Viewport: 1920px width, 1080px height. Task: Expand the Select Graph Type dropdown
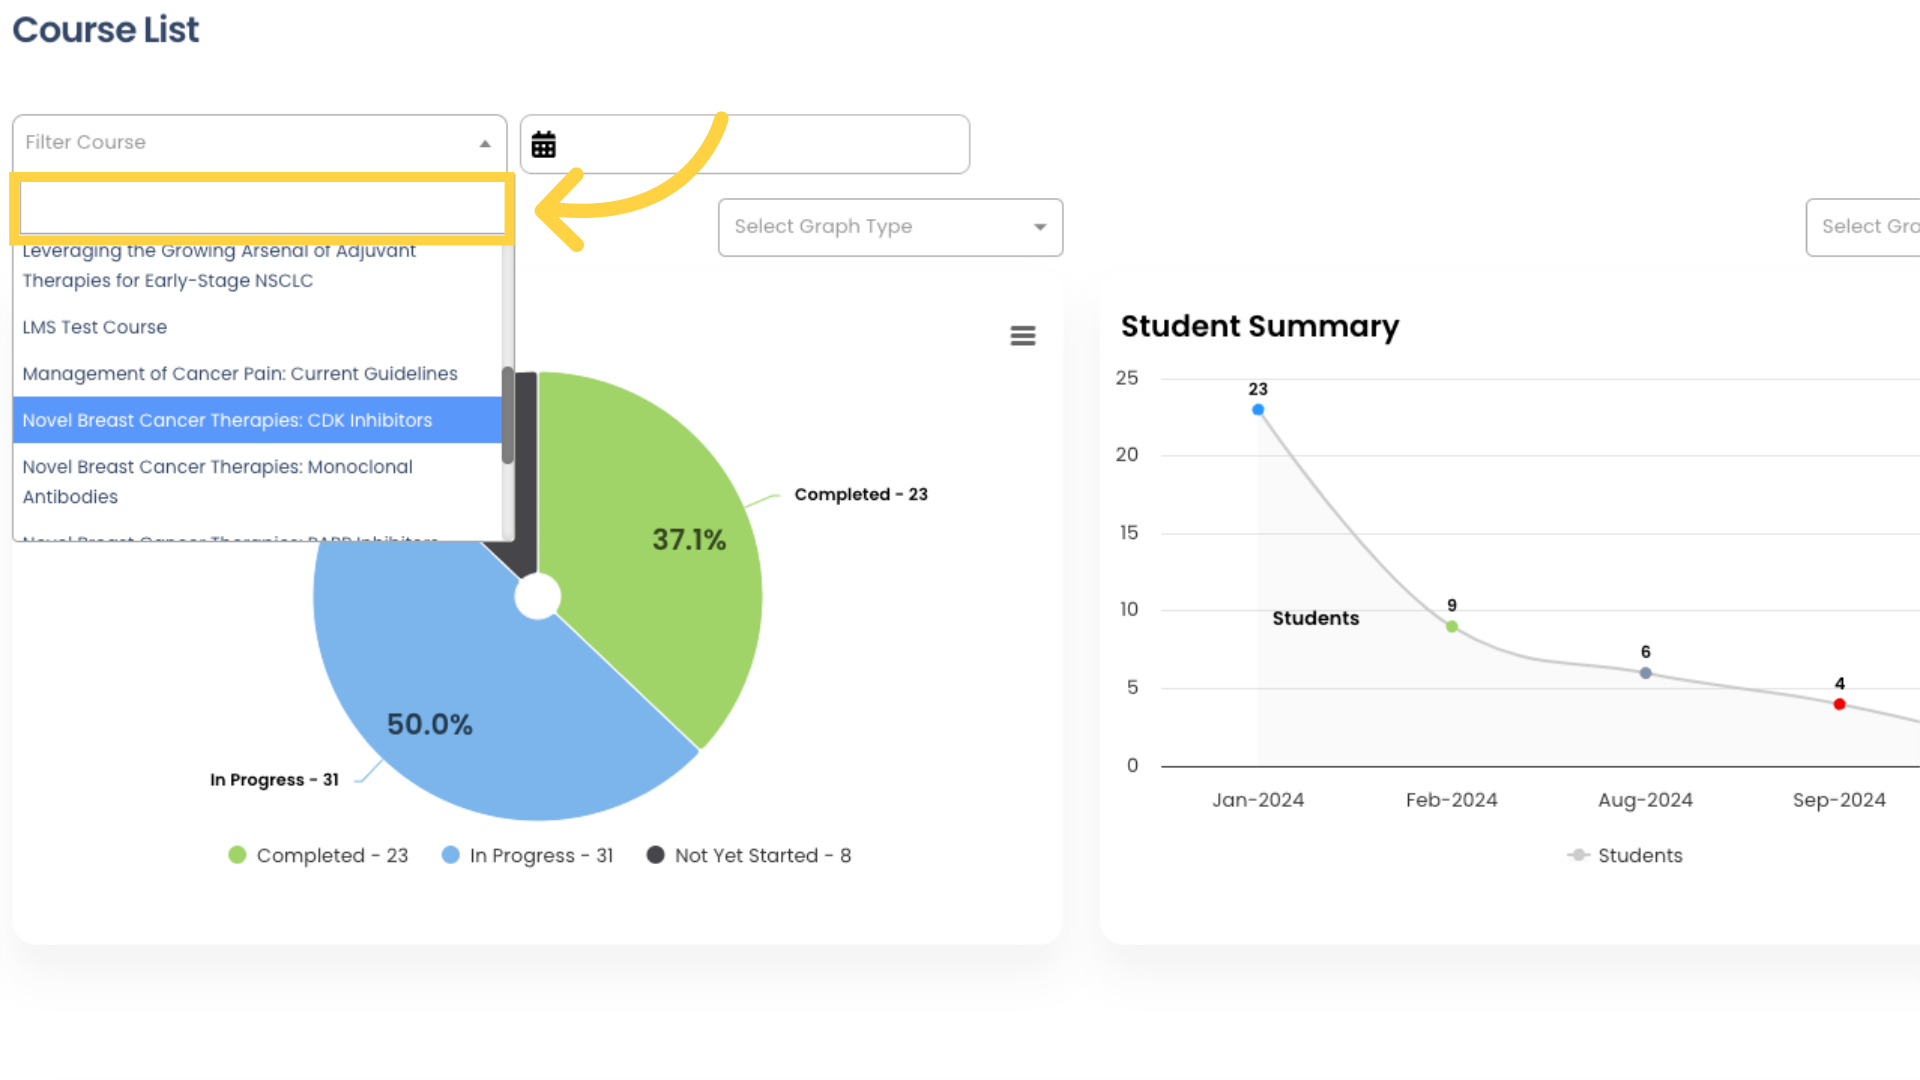point(890,227)
